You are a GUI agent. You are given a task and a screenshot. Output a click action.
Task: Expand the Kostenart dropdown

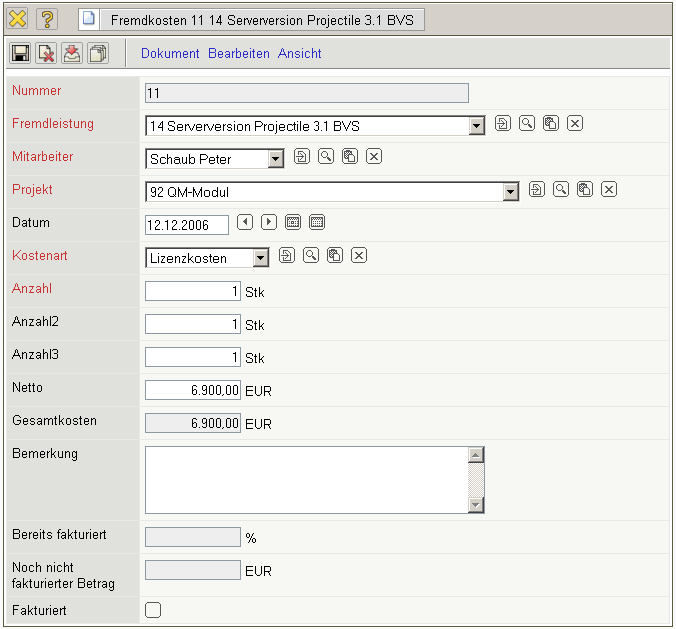click(x=261, y=258)
